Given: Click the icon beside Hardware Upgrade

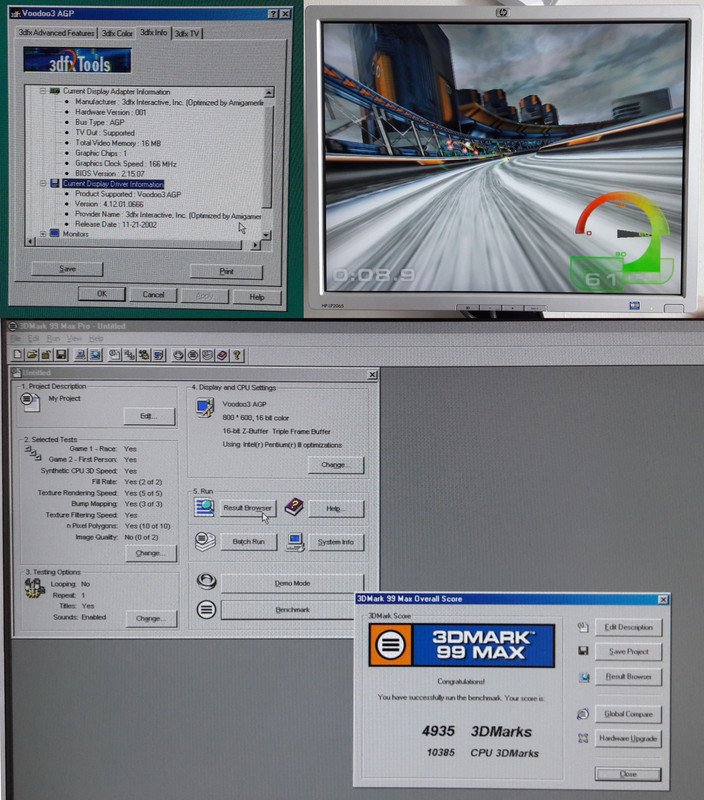Looking at the screenshot, I should (583, 738).
